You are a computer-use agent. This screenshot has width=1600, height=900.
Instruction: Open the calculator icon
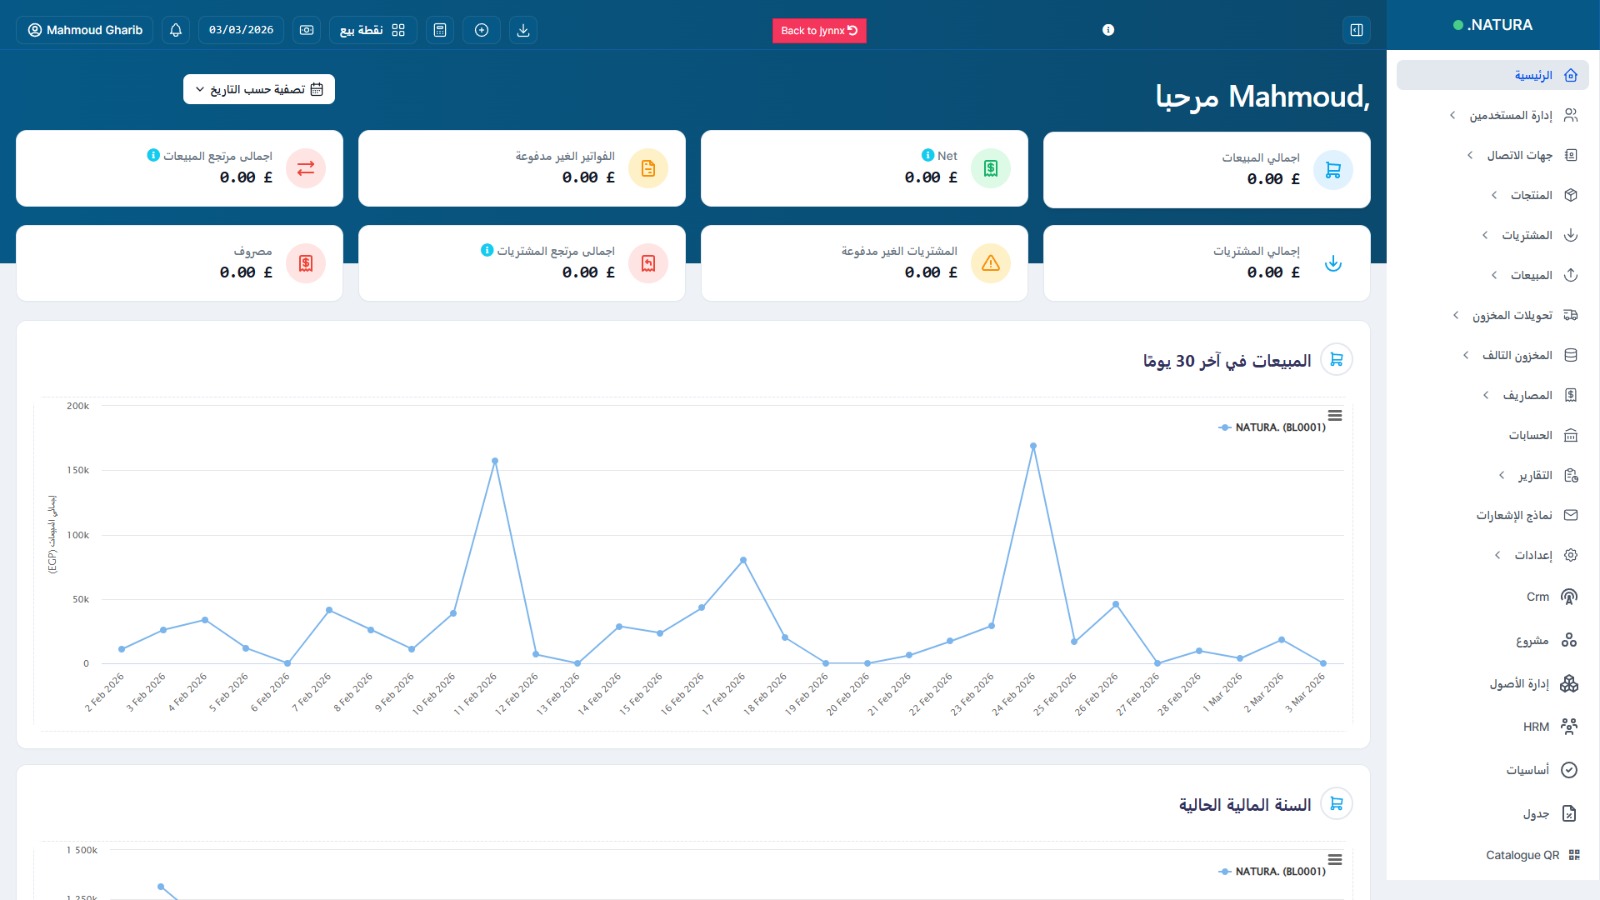point(440,30)
